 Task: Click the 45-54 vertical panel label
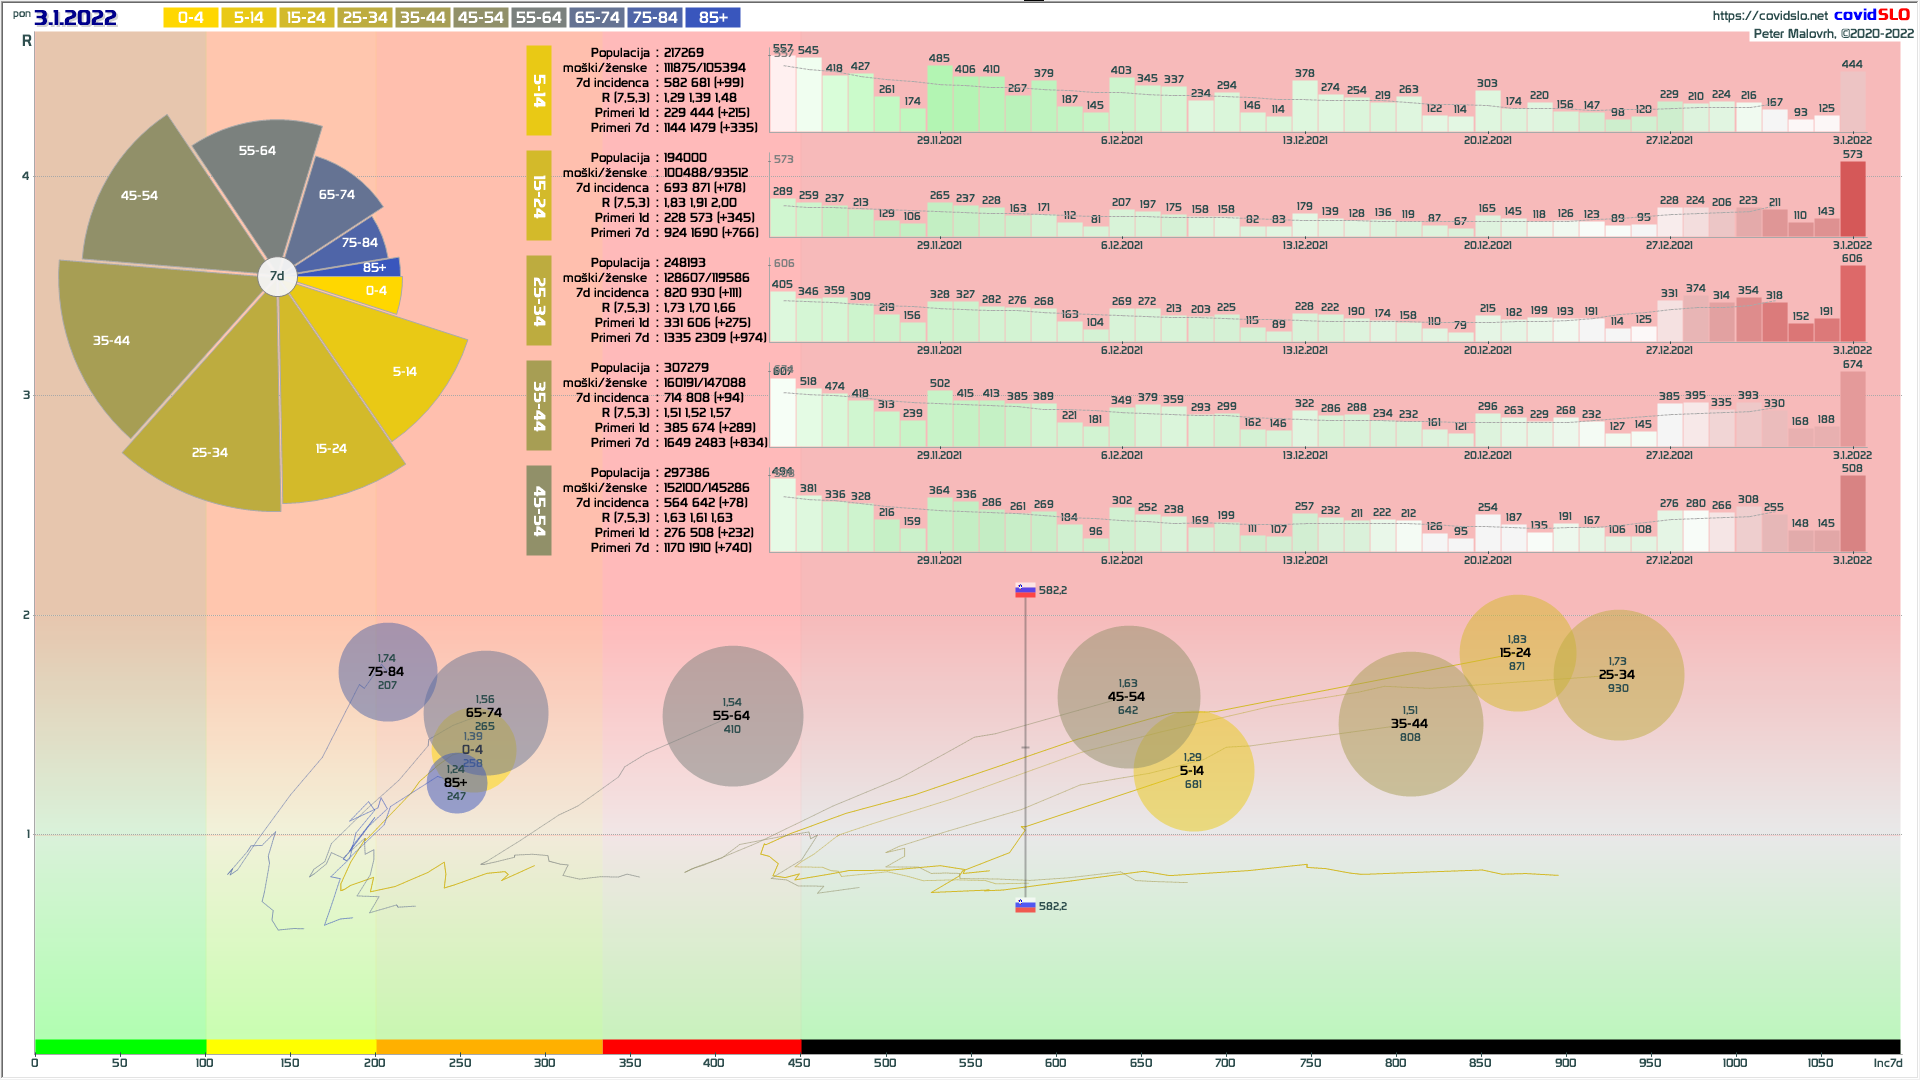click(539, 510)
